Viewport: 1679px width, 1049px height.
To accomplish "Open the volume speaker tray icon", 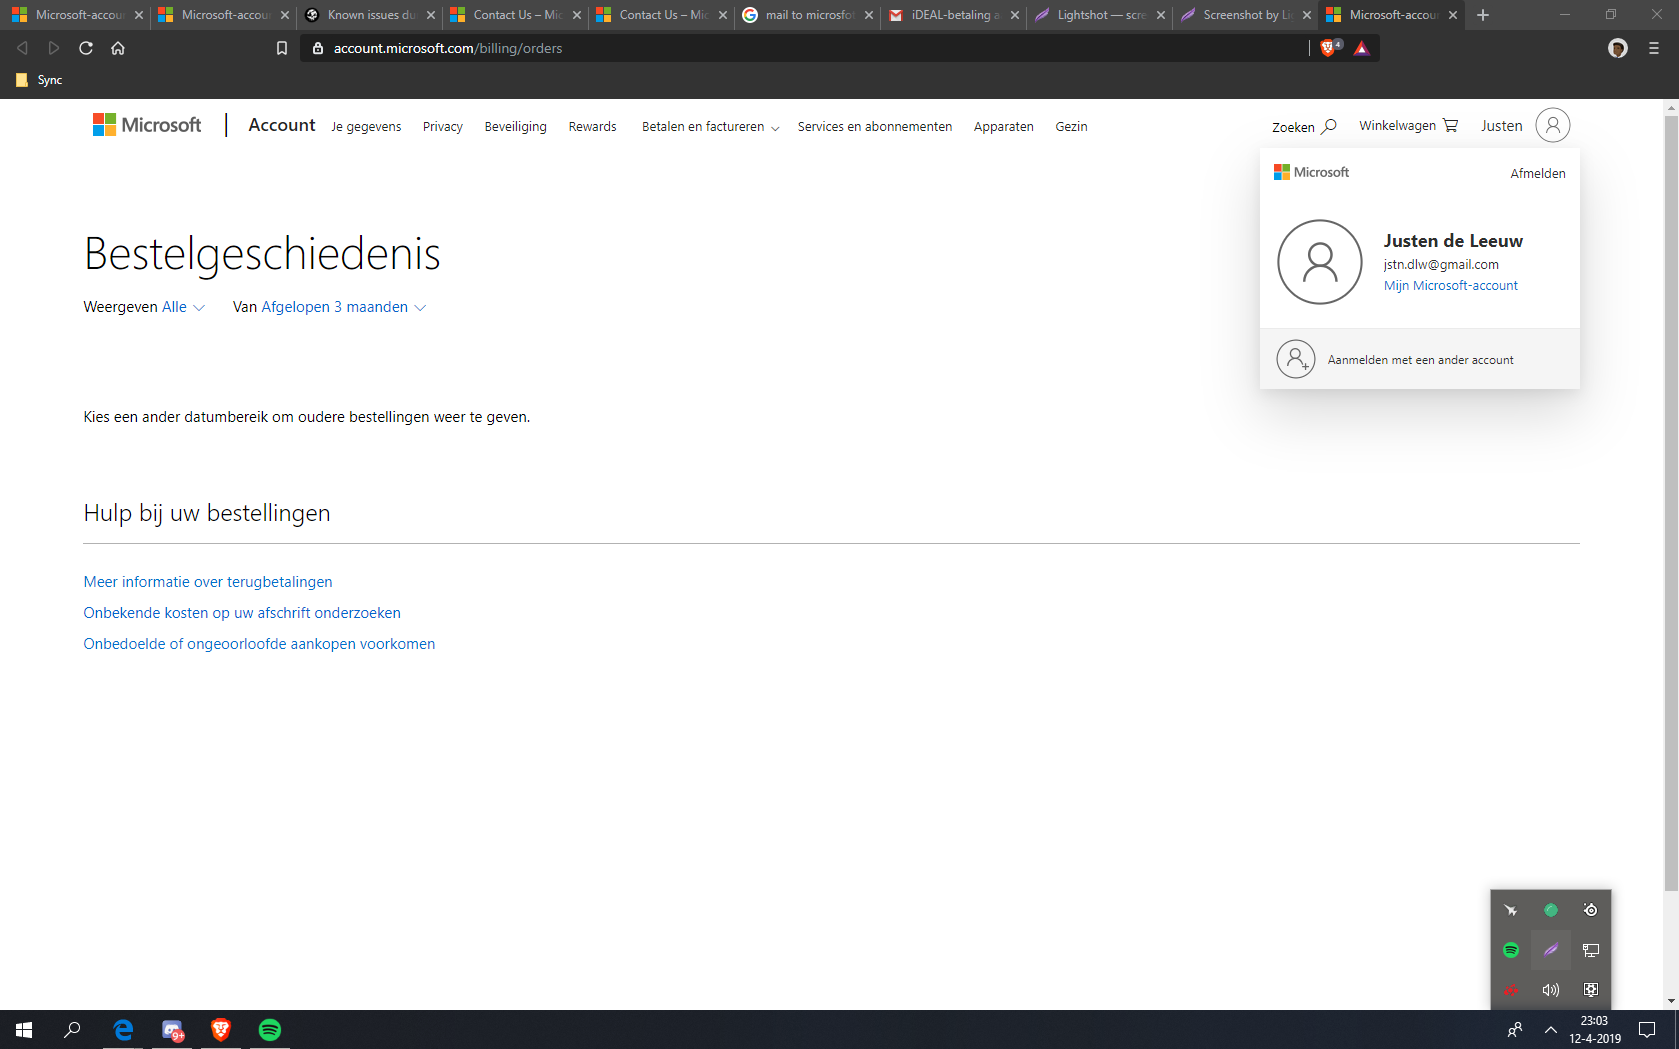I will 1551,990.
